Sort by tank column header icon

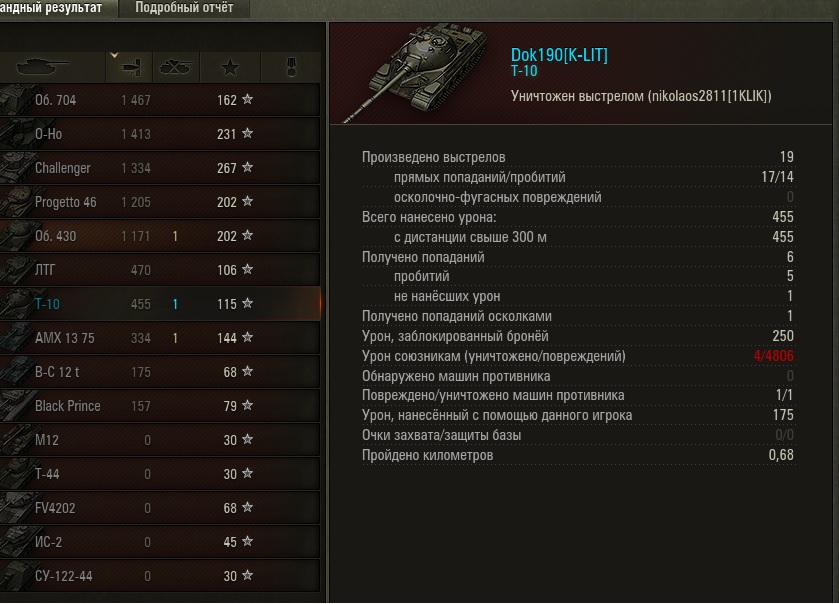(43, 67)
